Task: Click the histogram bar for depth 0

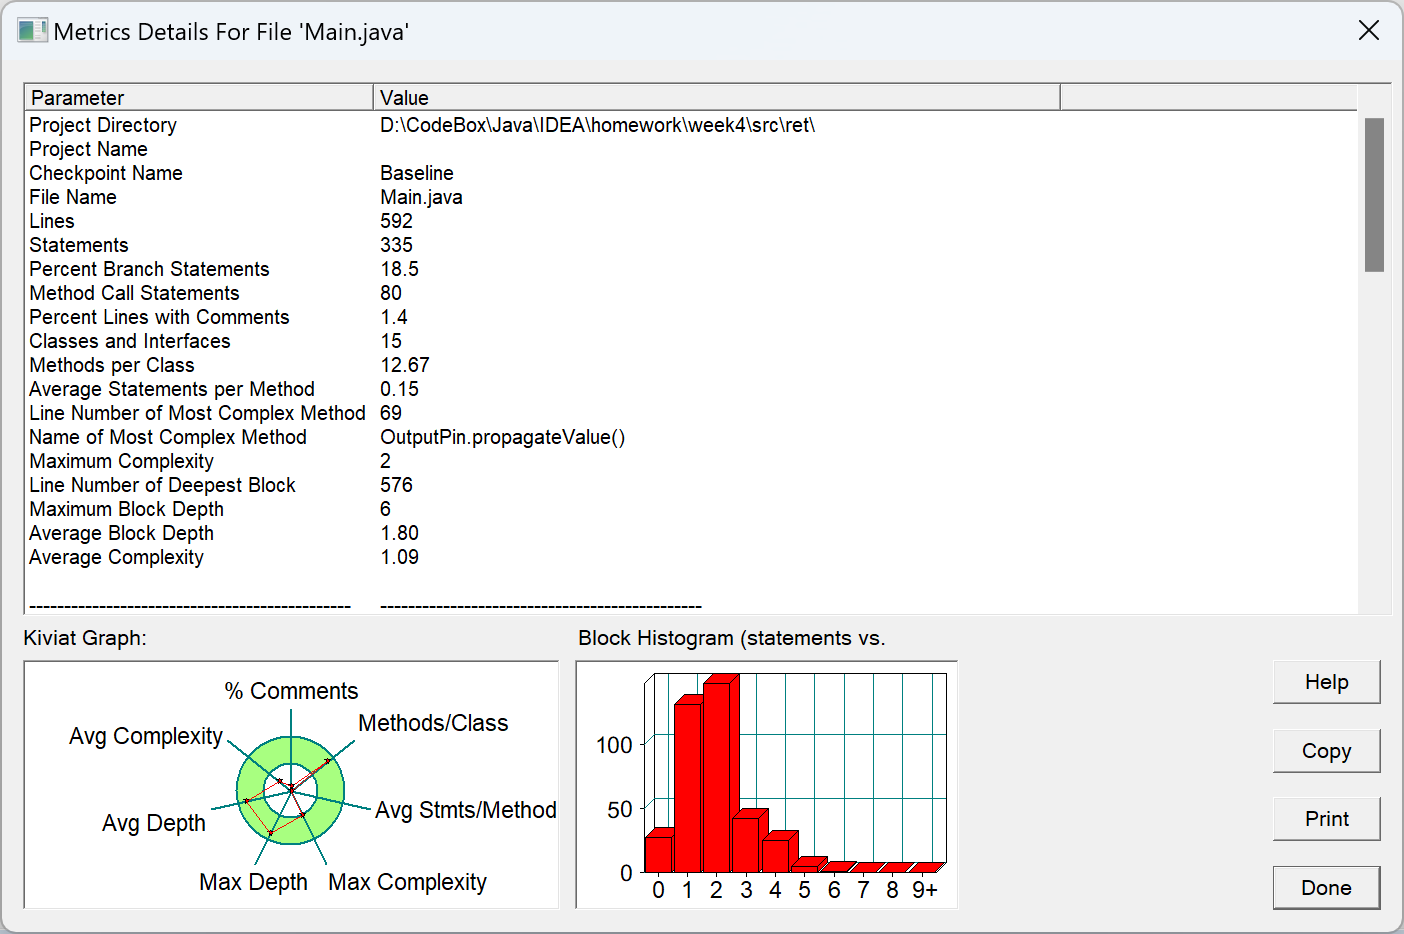Action: [x=658, y=853]
